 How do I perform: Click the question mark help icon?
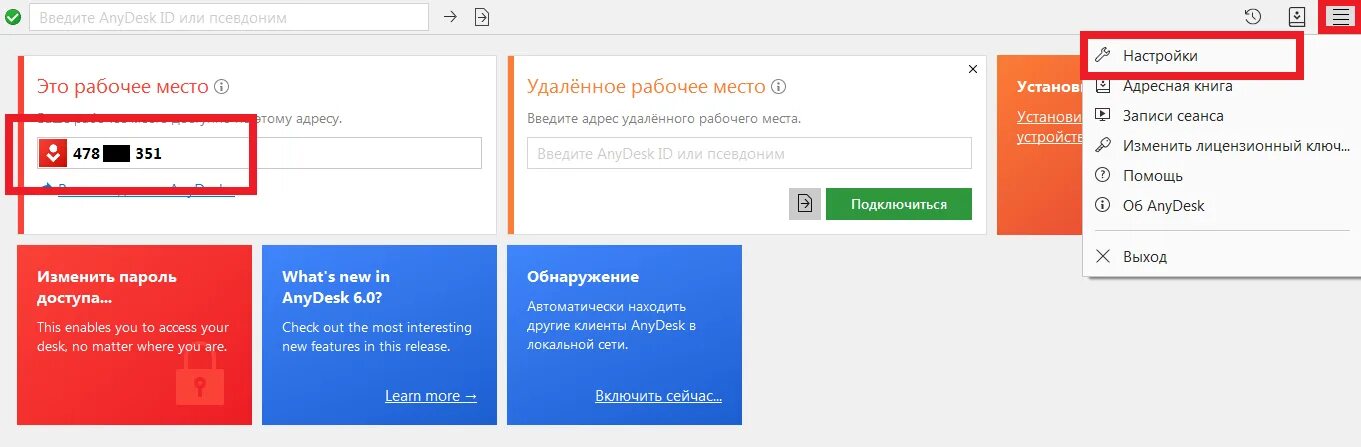pyautogui.click(x=1103, y=176)
